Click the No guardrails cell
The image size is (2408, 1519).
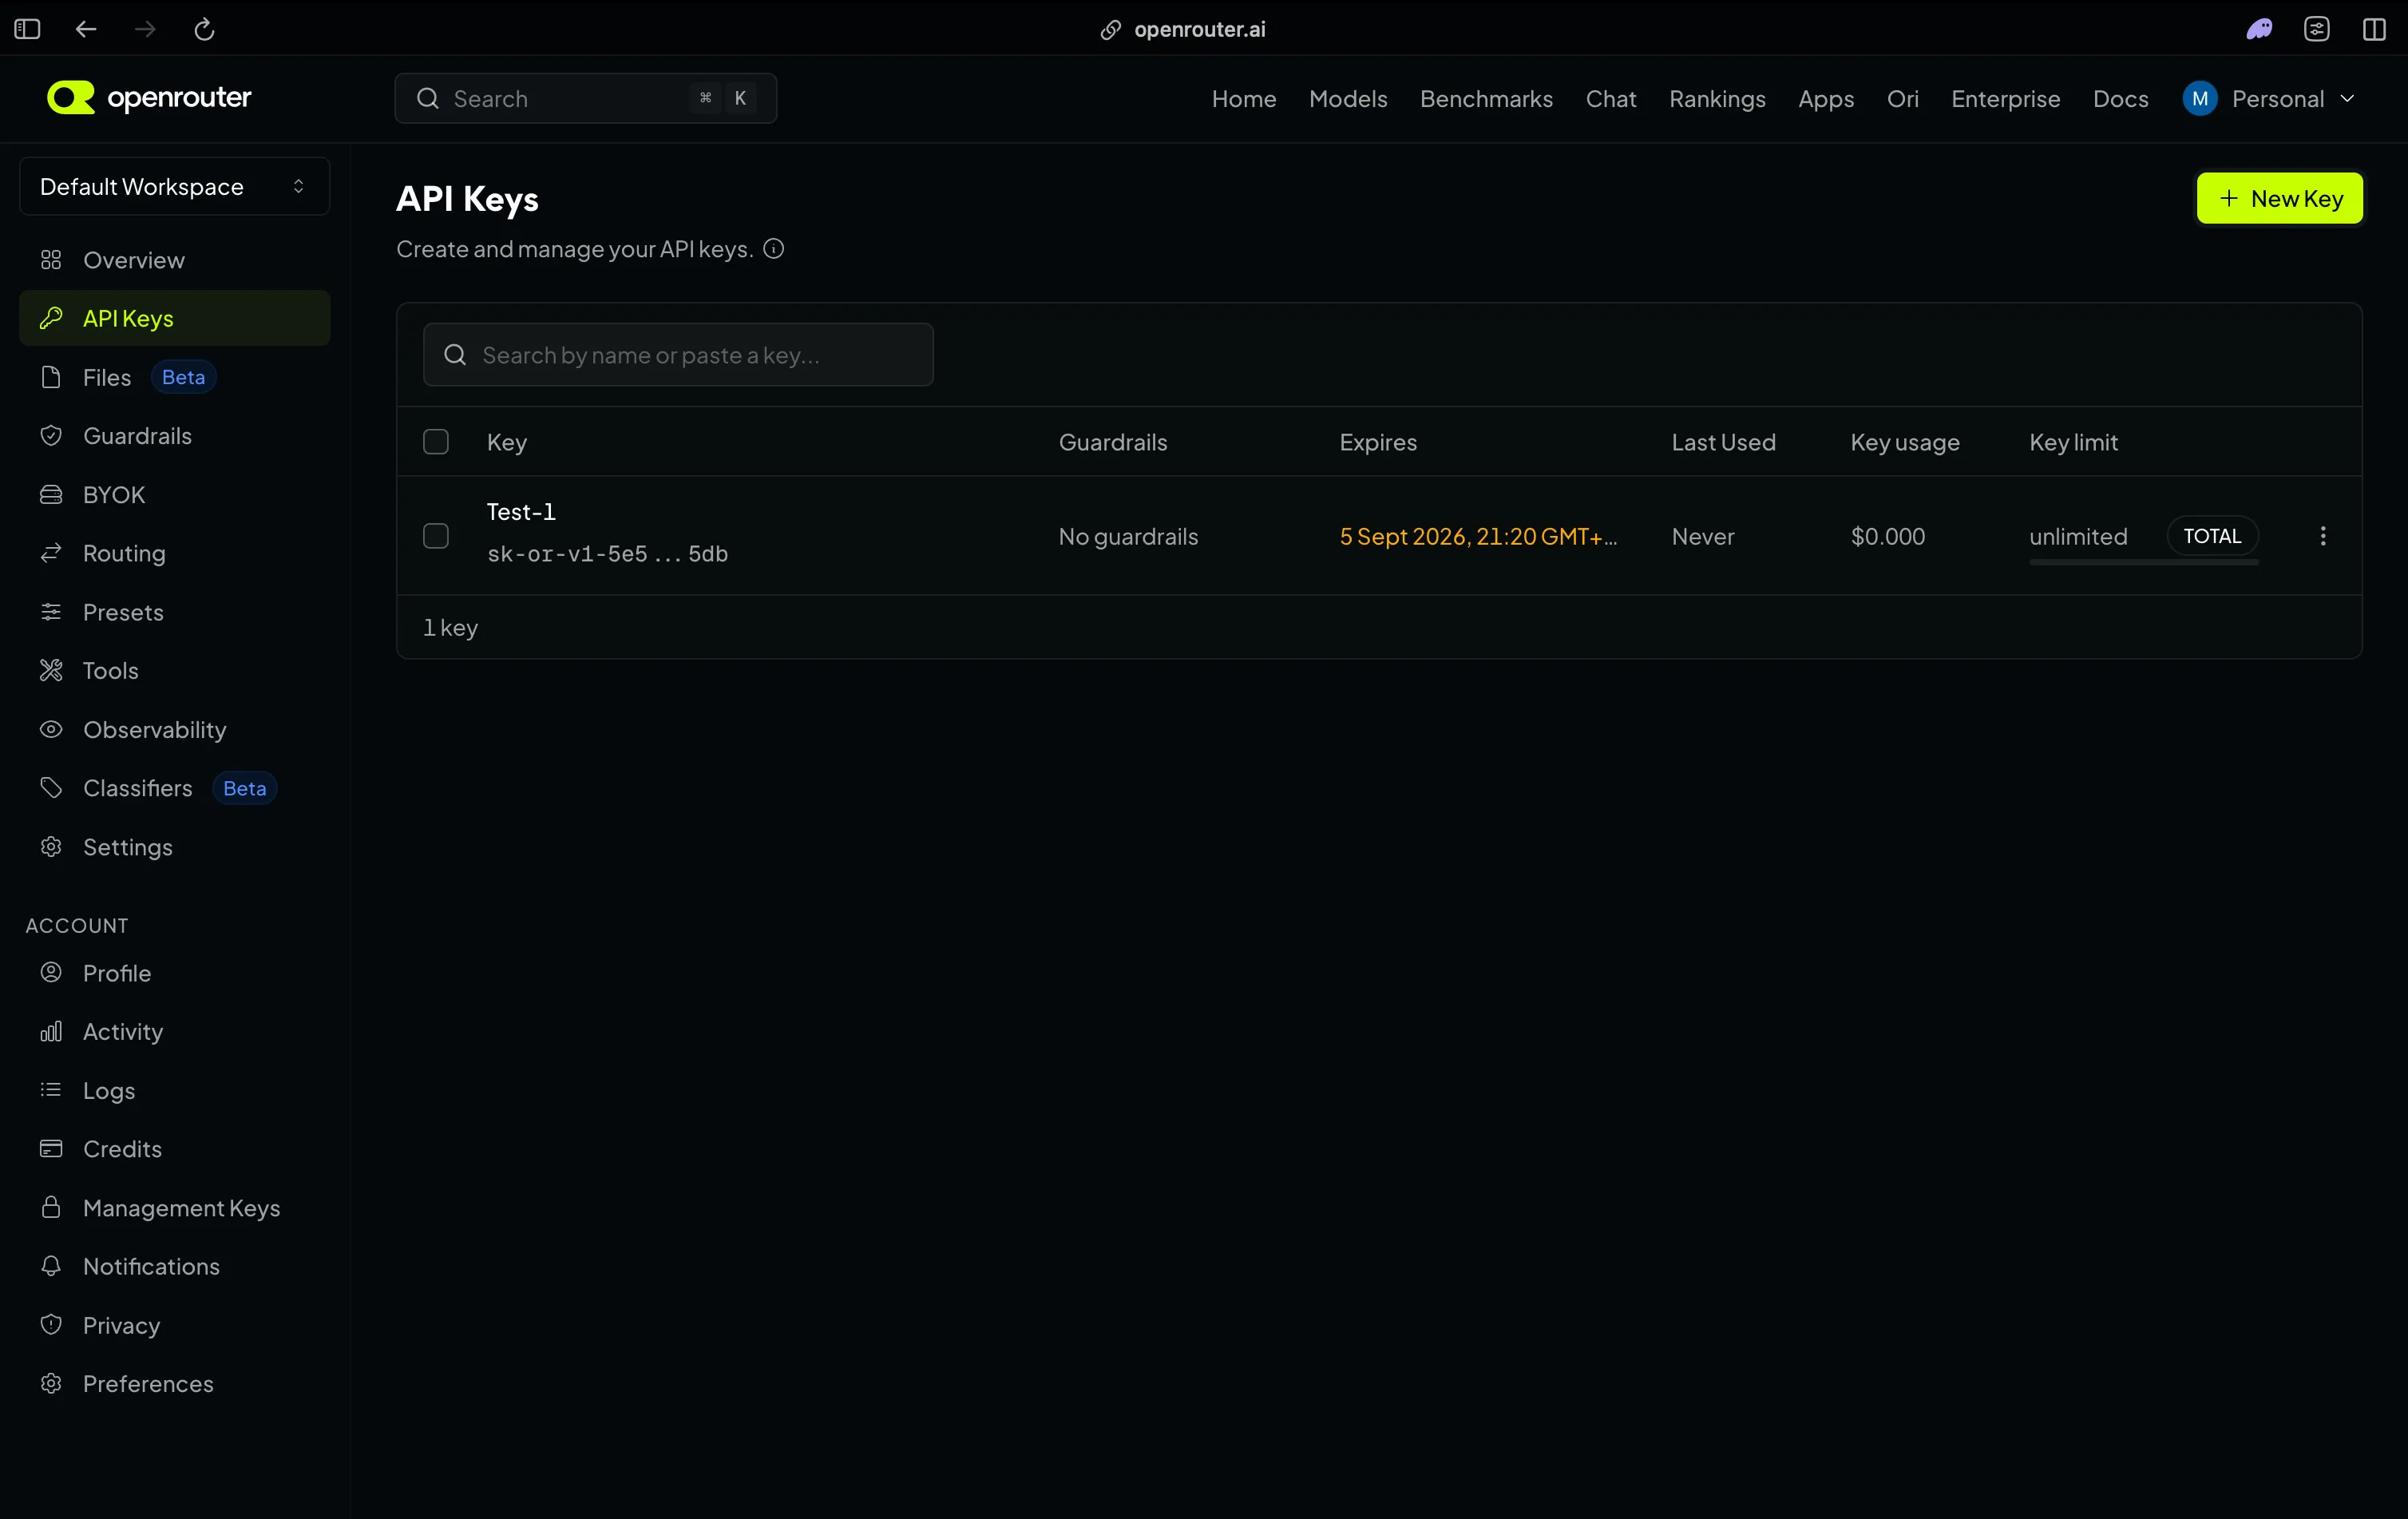click(1128, 536)
